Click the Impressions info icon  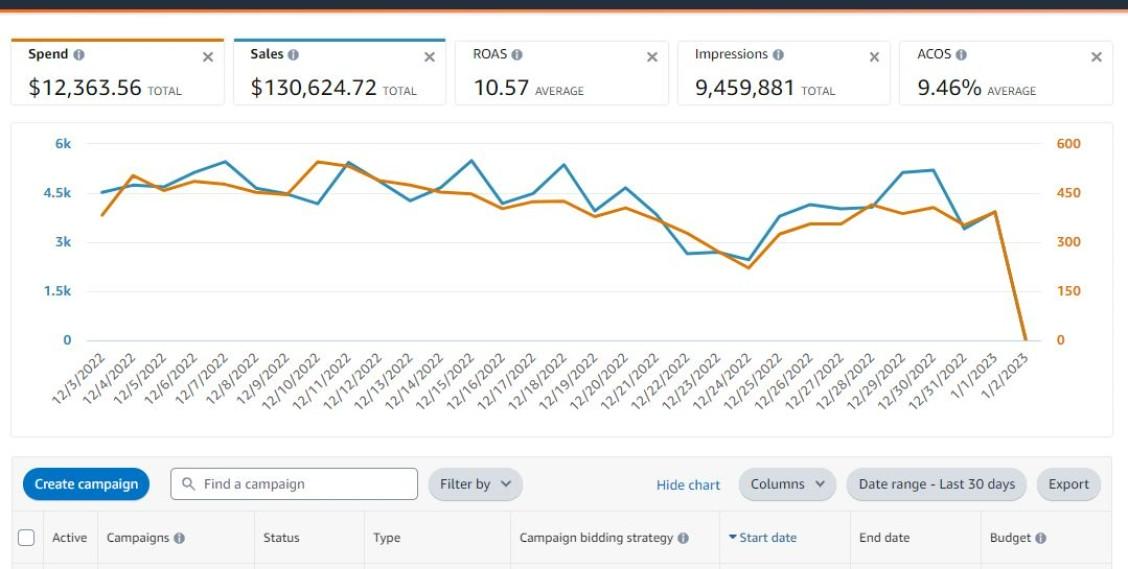click(778, 55)
